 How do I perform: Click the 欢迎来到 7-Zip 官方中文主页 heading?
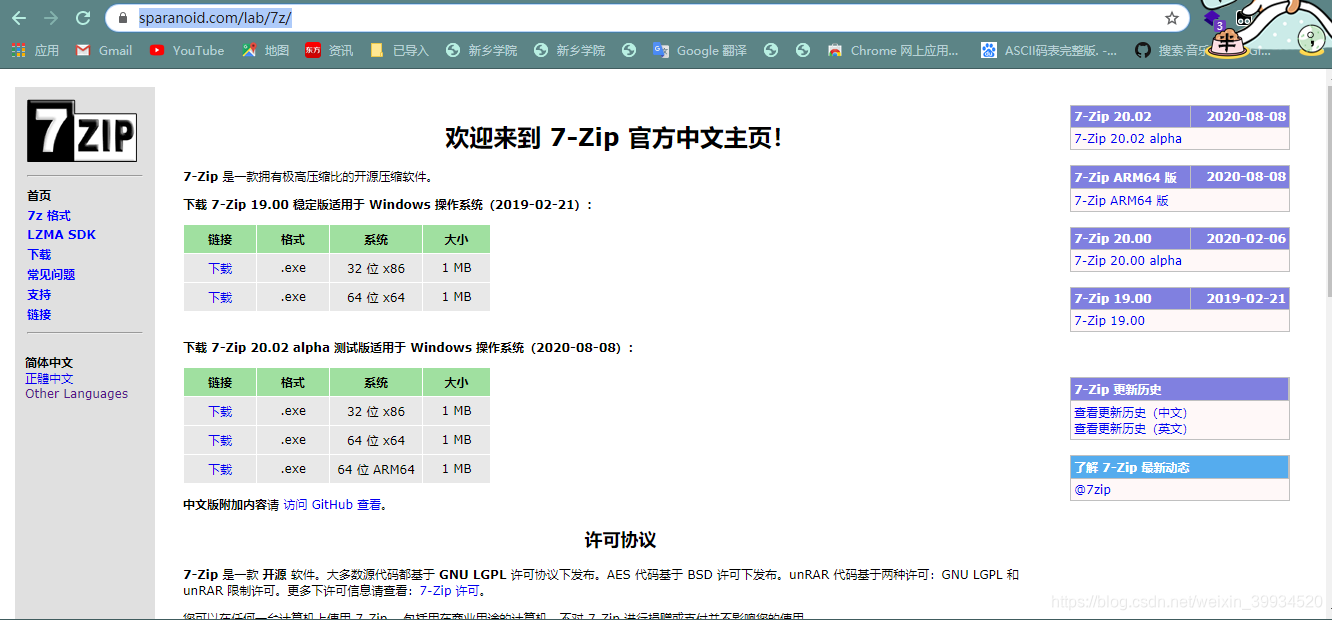(613, 138)
